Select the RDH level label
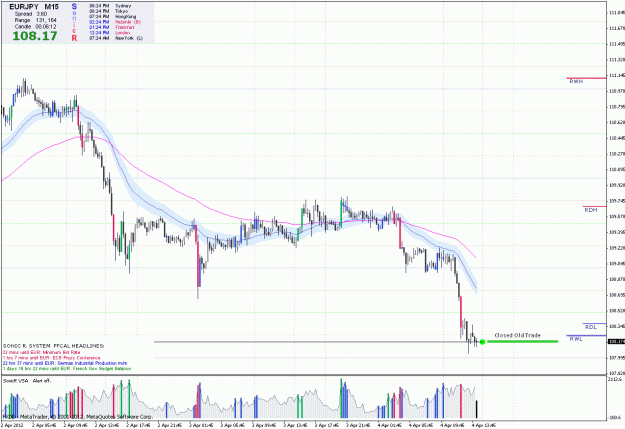 [590, 210]
